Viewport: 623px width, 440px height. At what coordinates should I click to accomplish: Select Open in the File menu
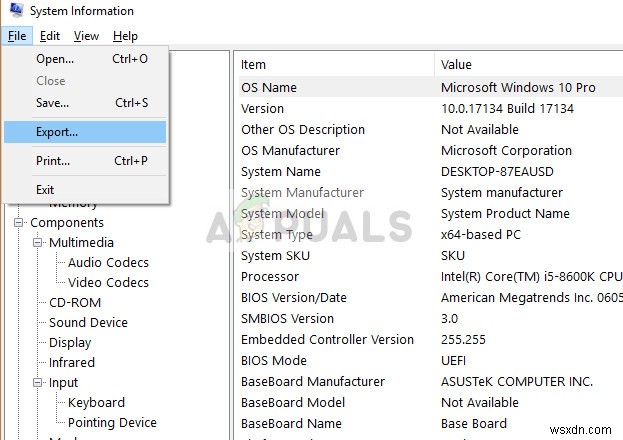(55, 59)
